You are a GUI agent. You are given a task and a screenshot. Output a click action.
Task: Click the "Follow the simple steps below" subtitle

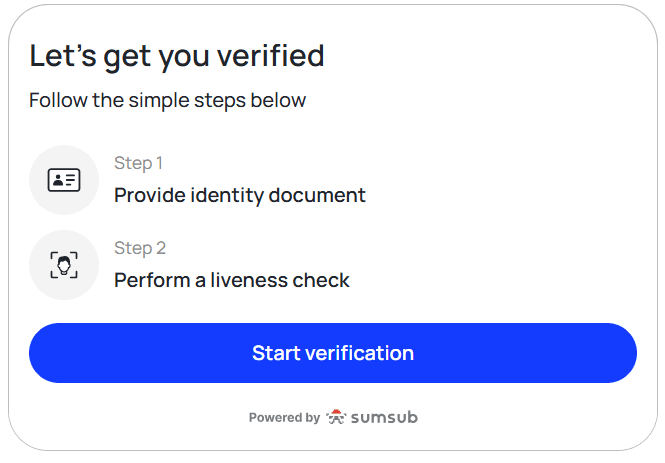click(167, 100)
